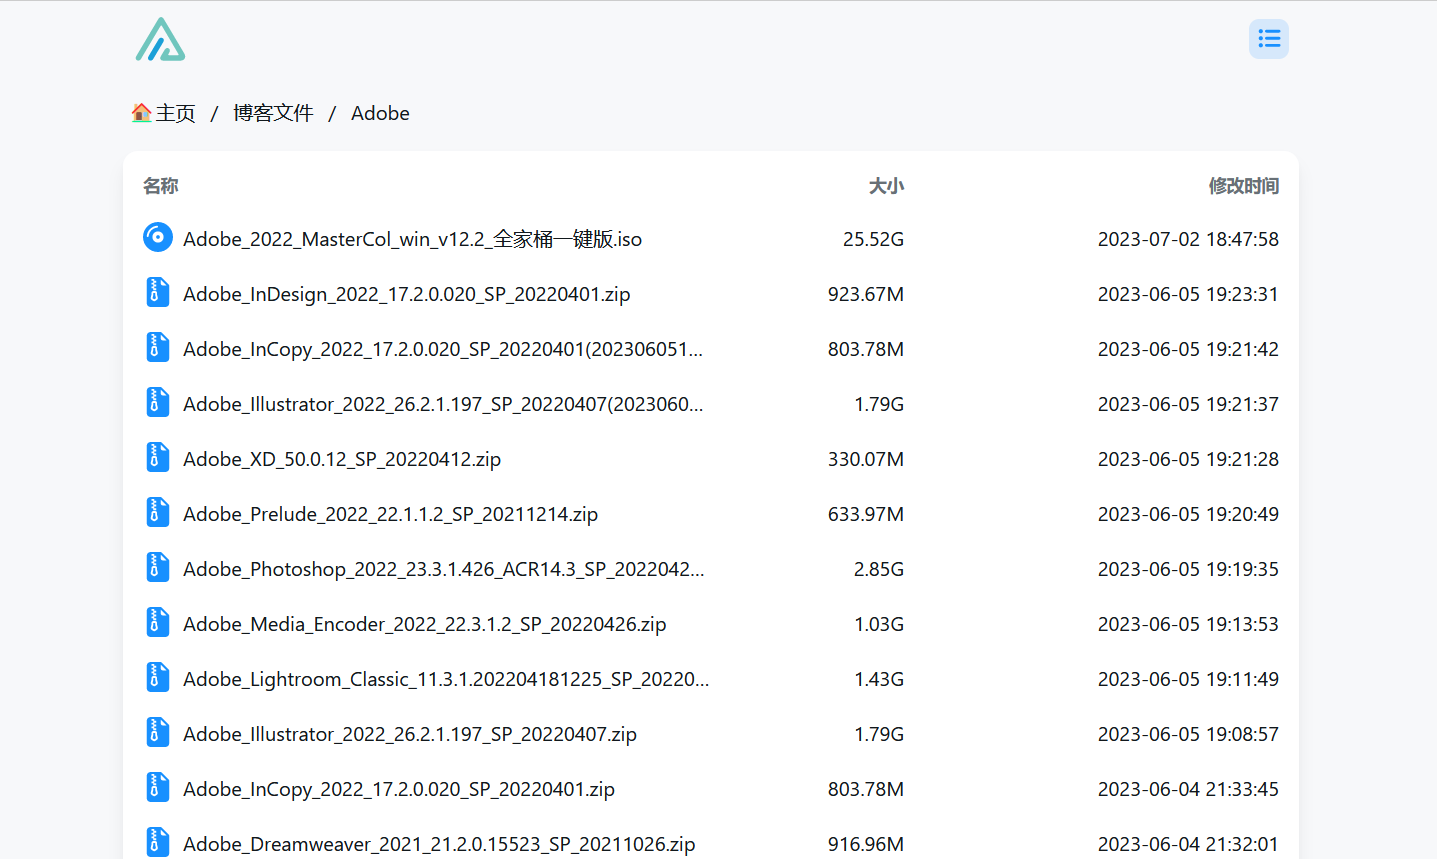Click zip icon beside Adobe_InDesign_2022 file
Viewport: 1437px width, 859px height.
coord(158,292)
